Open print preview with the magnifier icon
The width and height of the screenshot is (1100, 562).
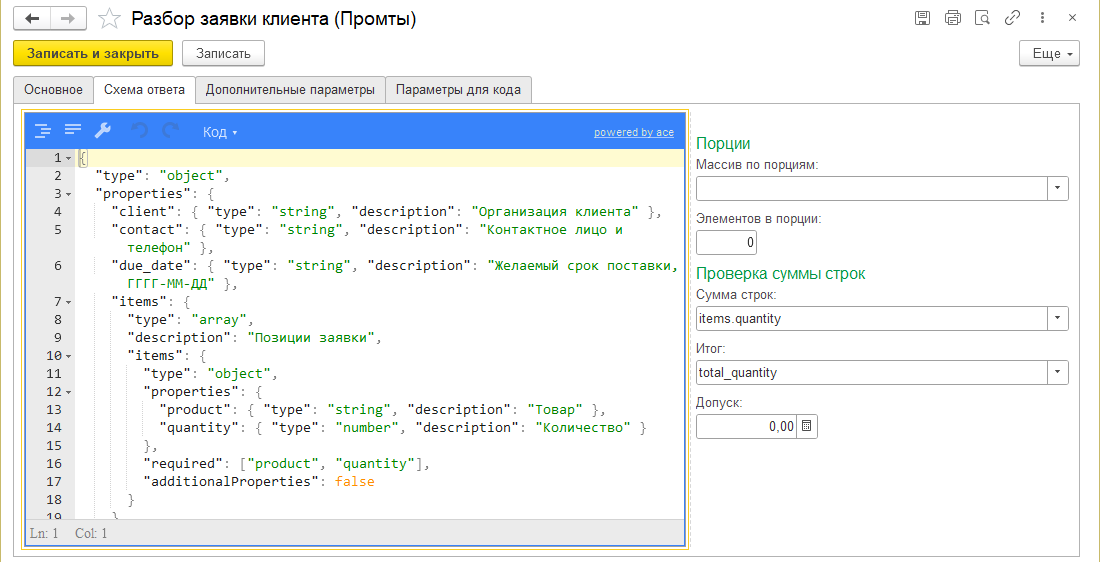click(x=982, y=18)
